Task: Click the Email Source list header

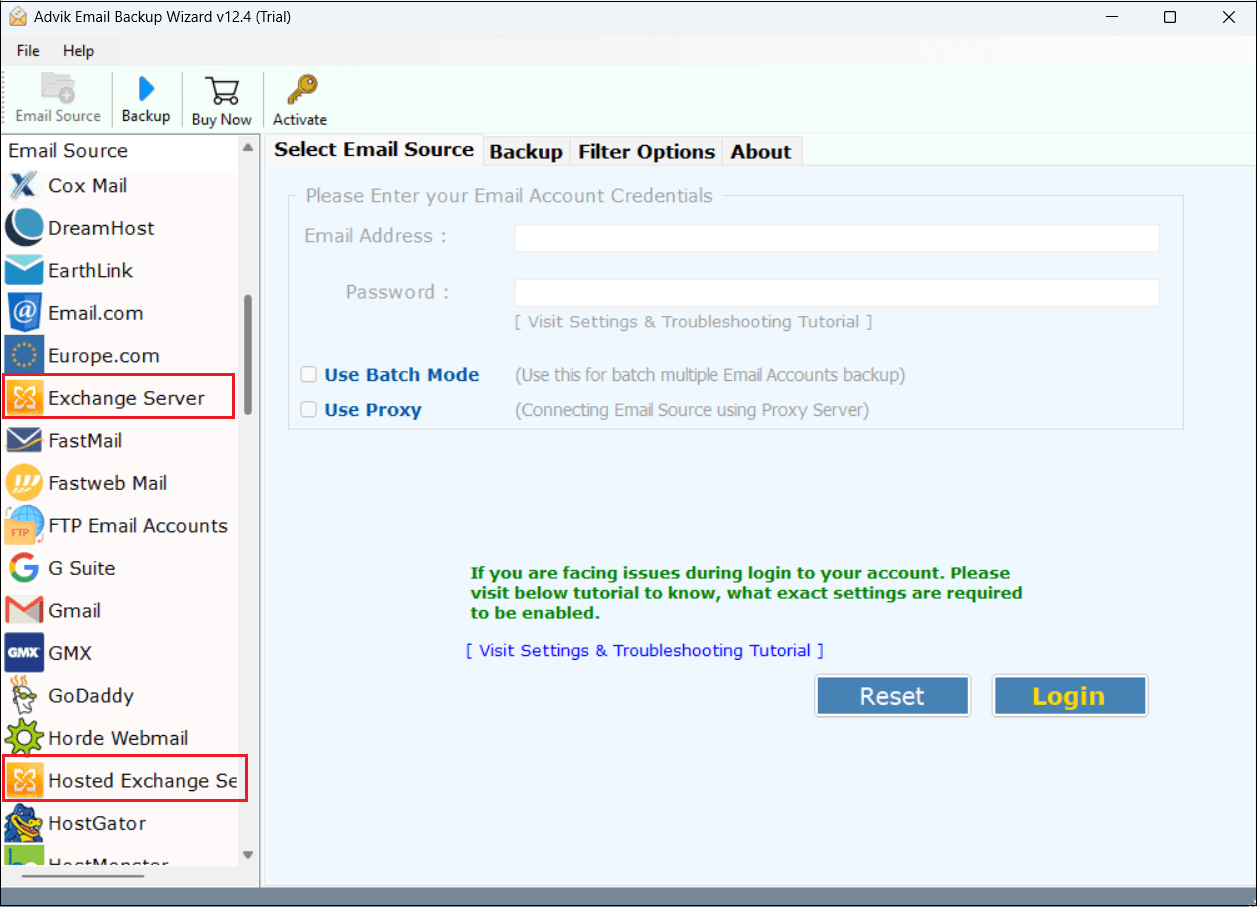Action: pyautogui.click(x=68, y=151)
